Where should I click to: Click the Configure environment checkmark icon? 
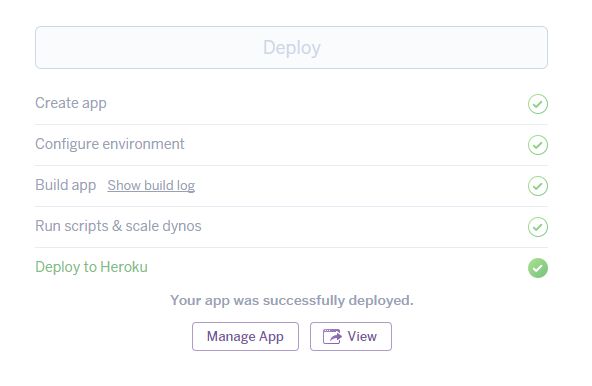[538, 145]
